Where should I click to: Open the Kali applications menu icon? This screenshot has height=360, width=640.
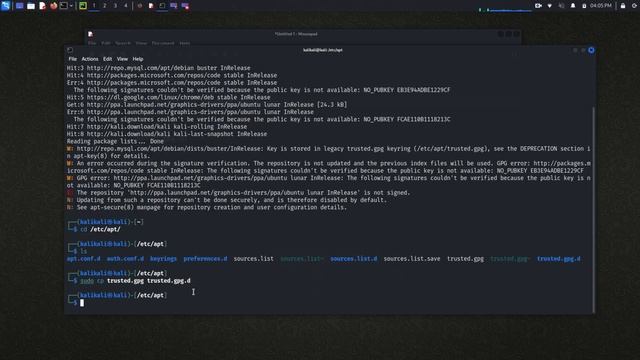tap(5, 6)
